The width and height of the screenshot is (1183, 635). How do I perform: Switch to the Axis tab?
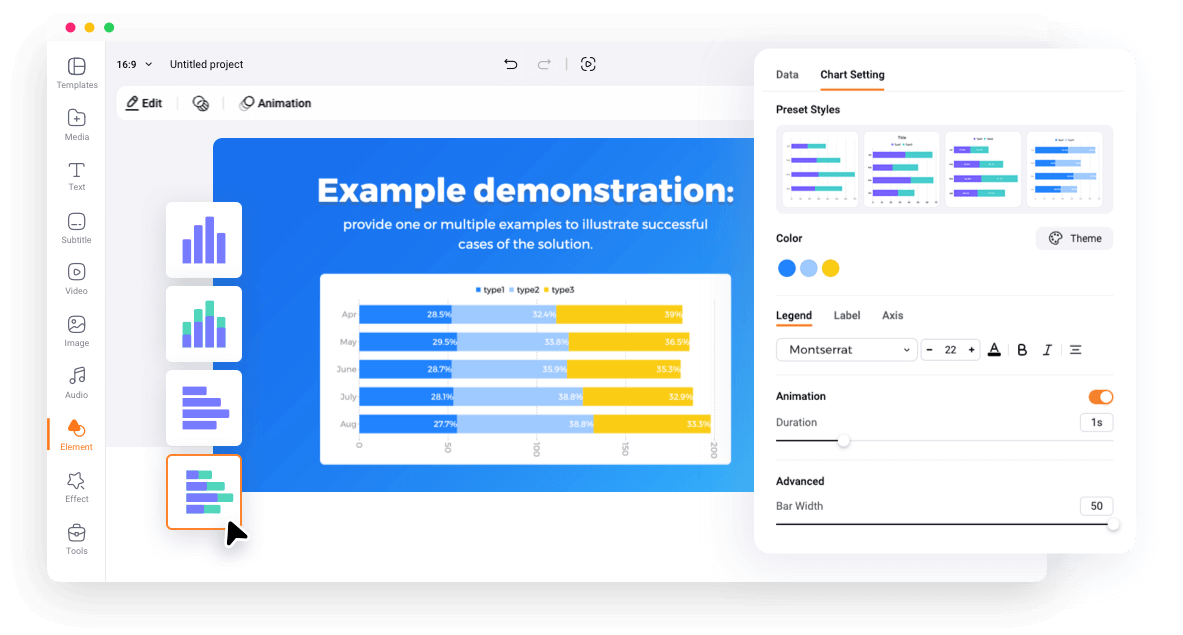(892, 316)
